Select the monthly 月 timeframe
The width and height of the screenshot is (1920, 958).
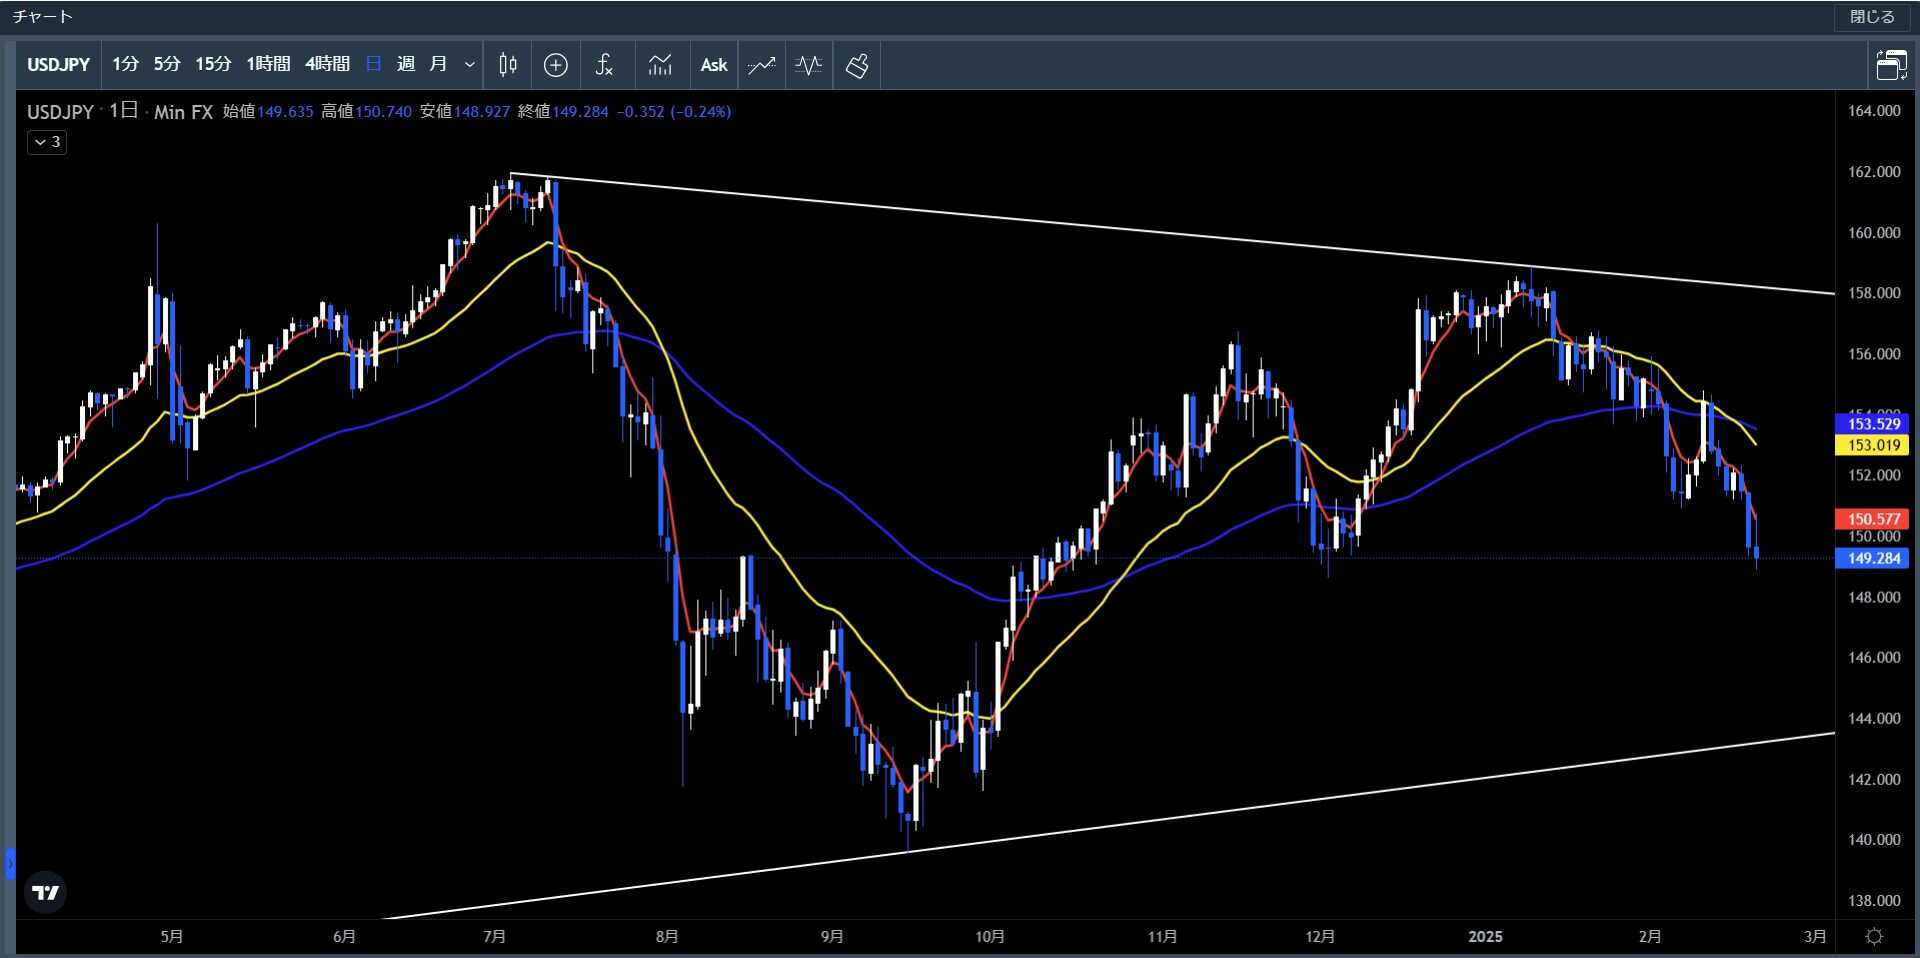tap(438, 65)
